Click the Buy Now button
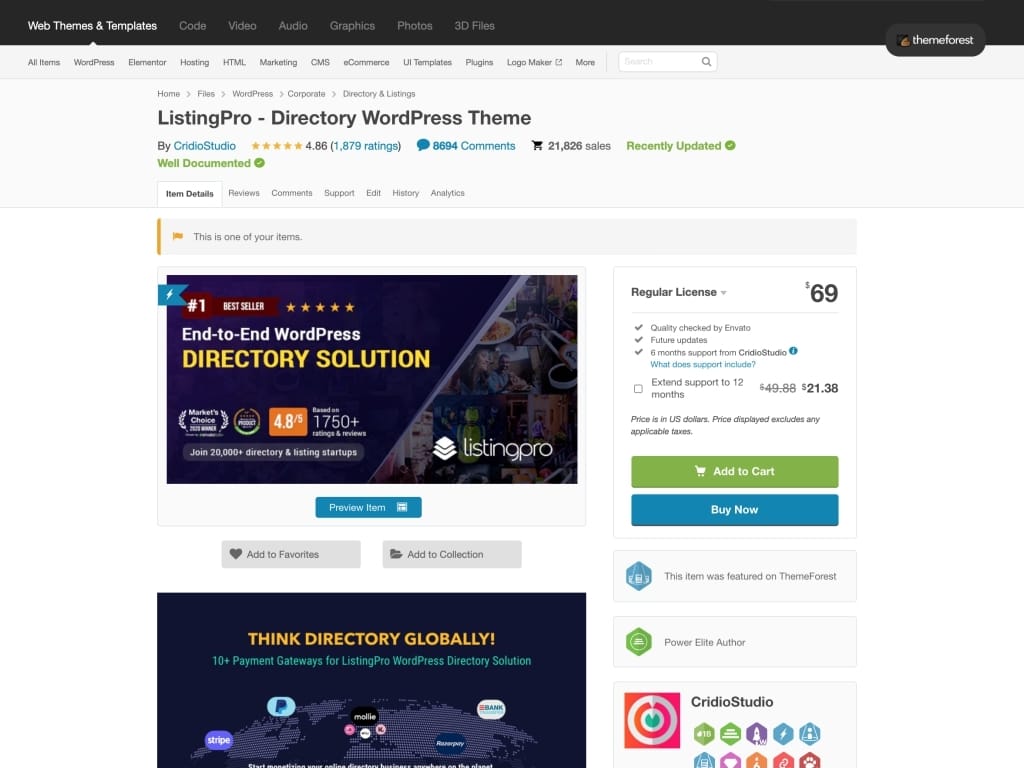 click(734, 509)
